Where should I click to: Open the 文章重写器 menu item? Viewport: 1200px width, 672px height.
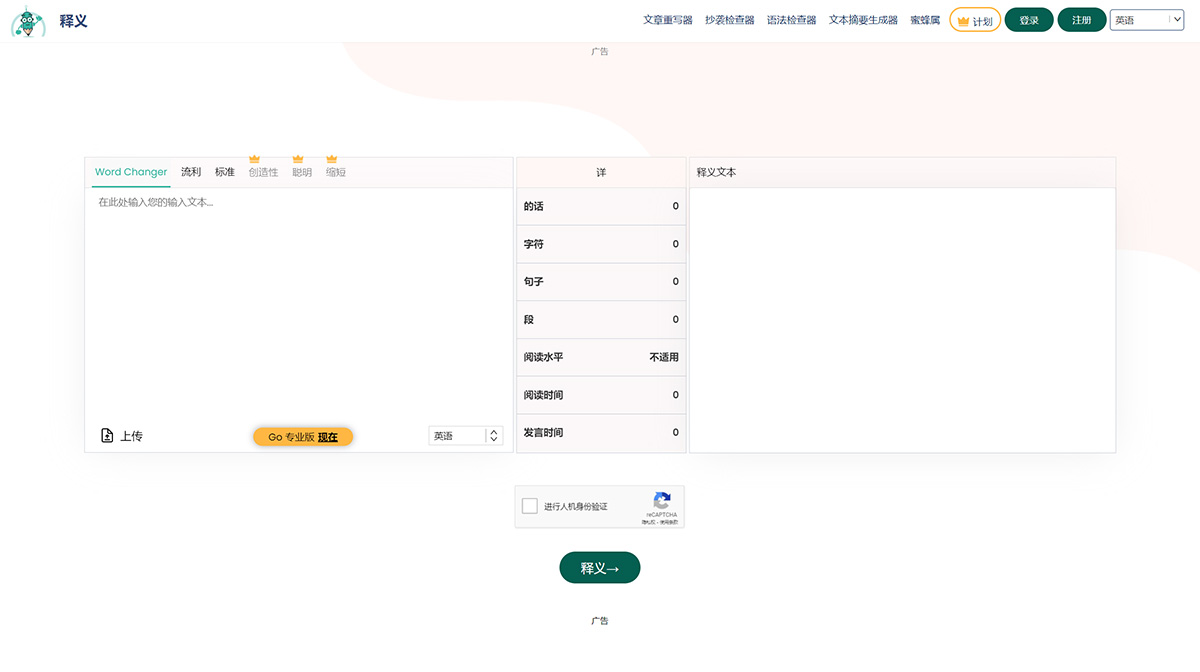(669, 19)
